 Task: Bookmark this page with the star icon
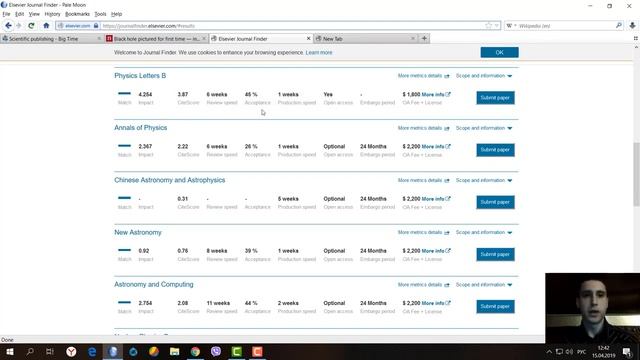click(489, 26)
